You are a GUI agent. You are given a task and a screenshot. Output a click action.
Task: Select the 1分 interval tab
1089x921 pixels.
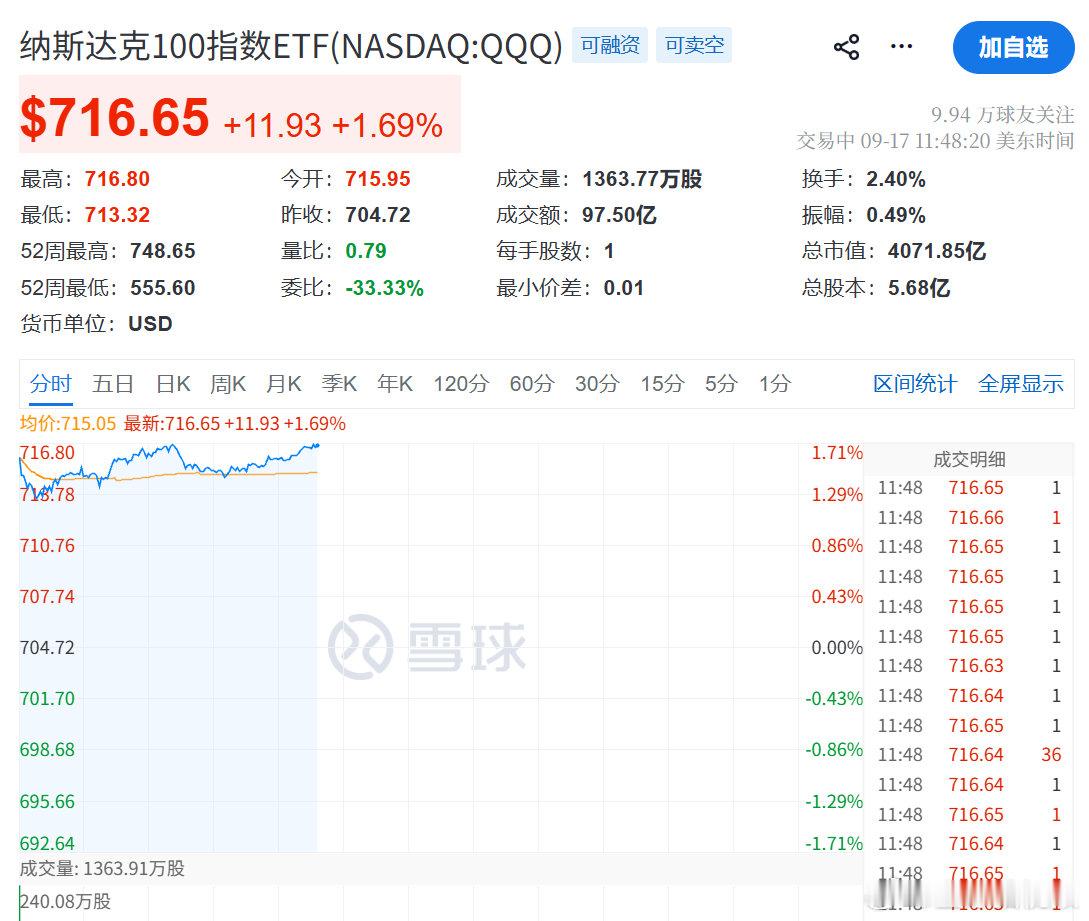775,383
